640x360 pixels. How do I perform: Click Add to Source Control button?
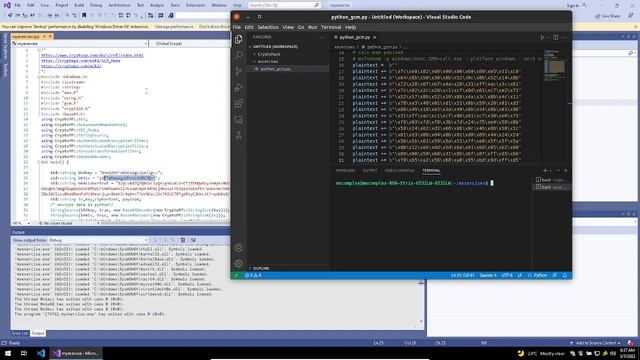[596, 343]
